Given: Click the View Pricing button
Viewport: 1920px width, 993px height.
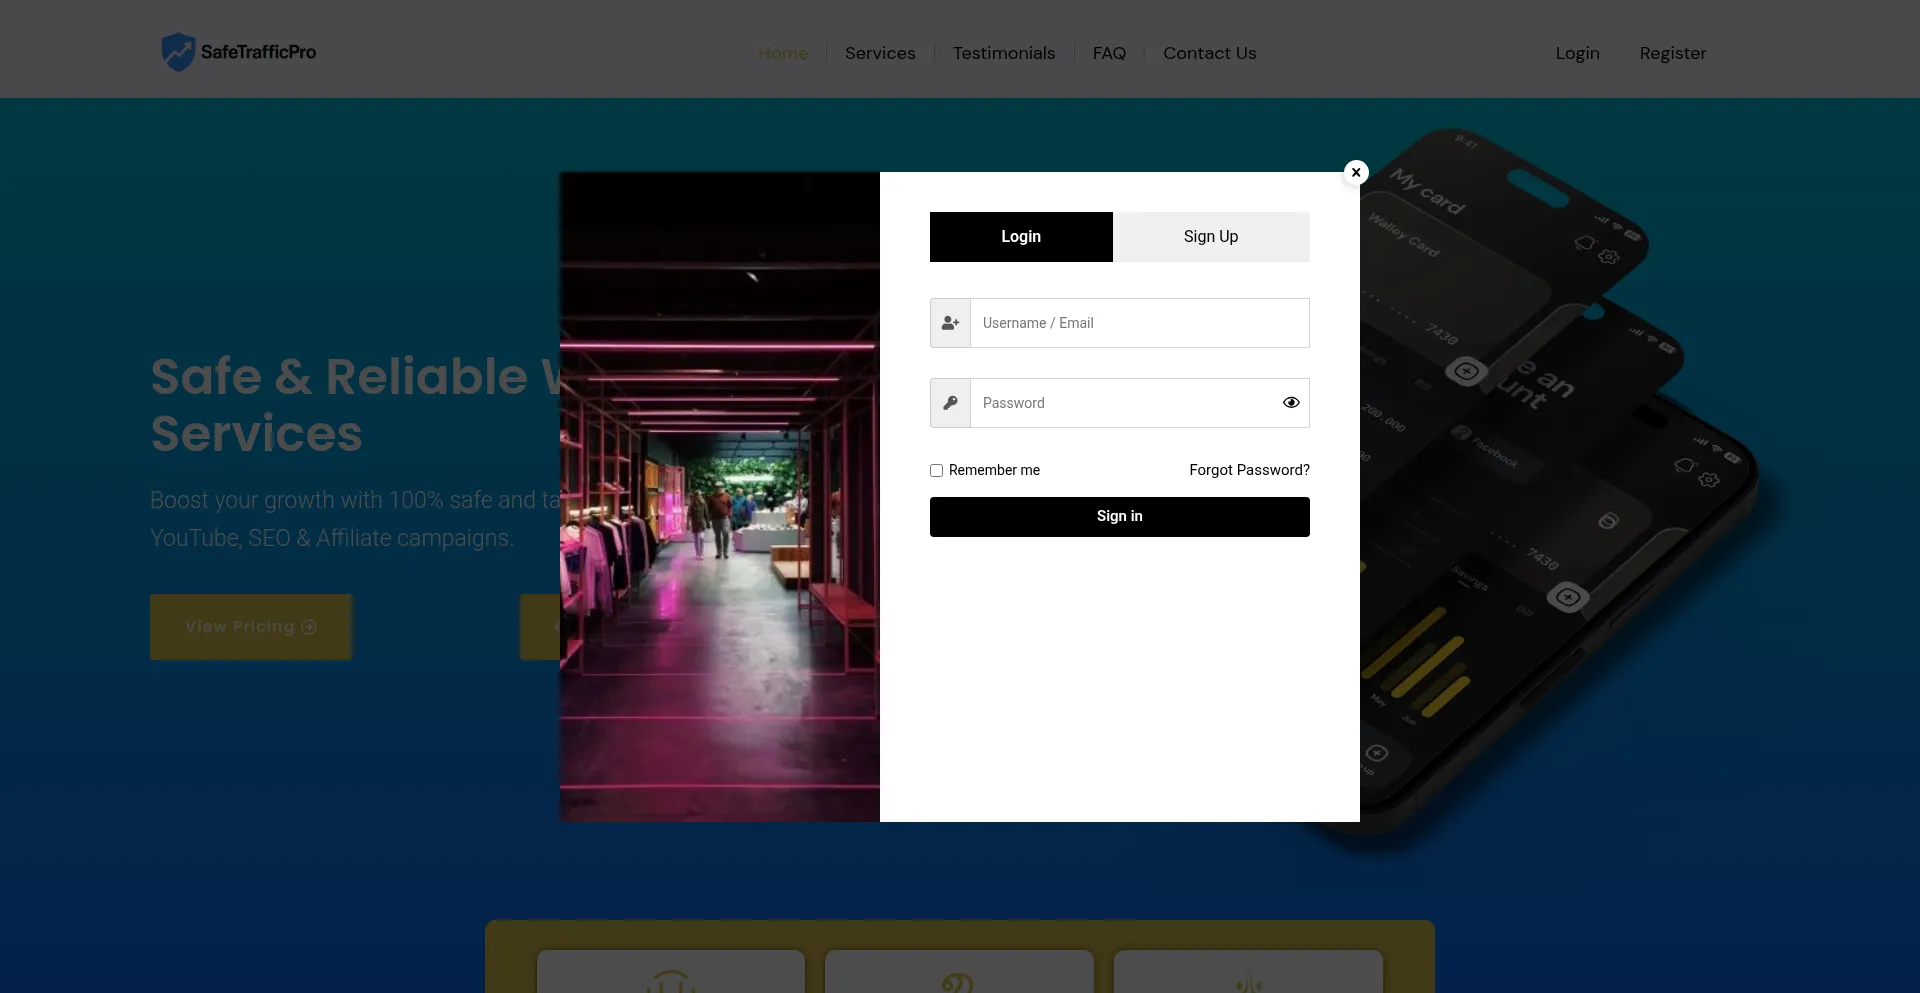Looking at the screenshot, I should tap(250, 627).
